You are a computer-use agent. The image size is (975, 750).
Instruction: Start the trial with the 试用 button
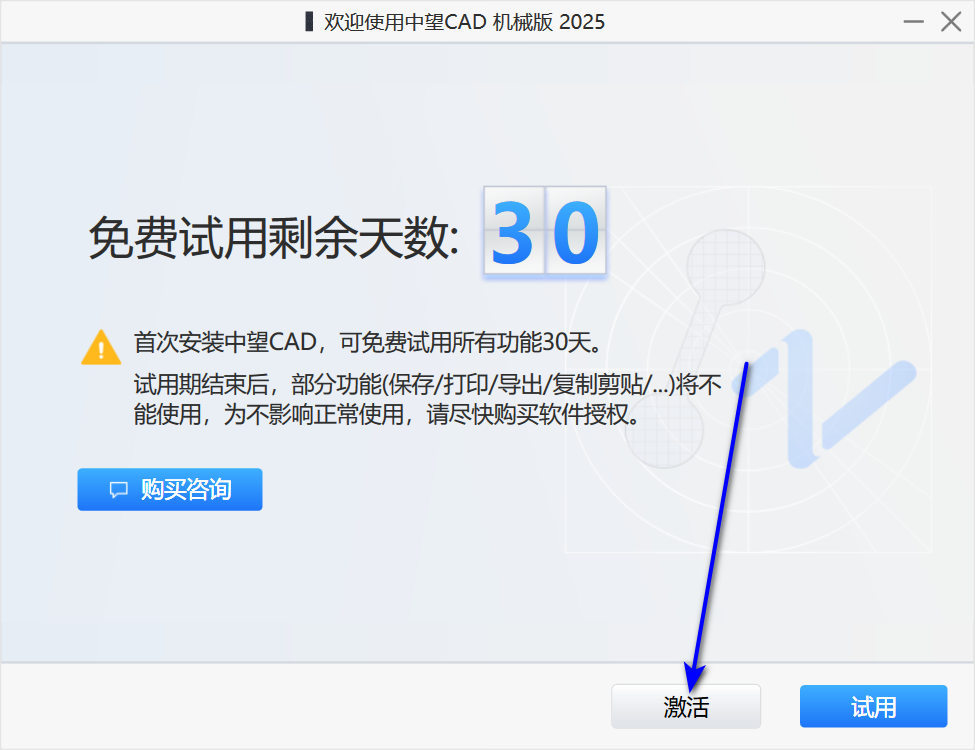pos(873,706)
